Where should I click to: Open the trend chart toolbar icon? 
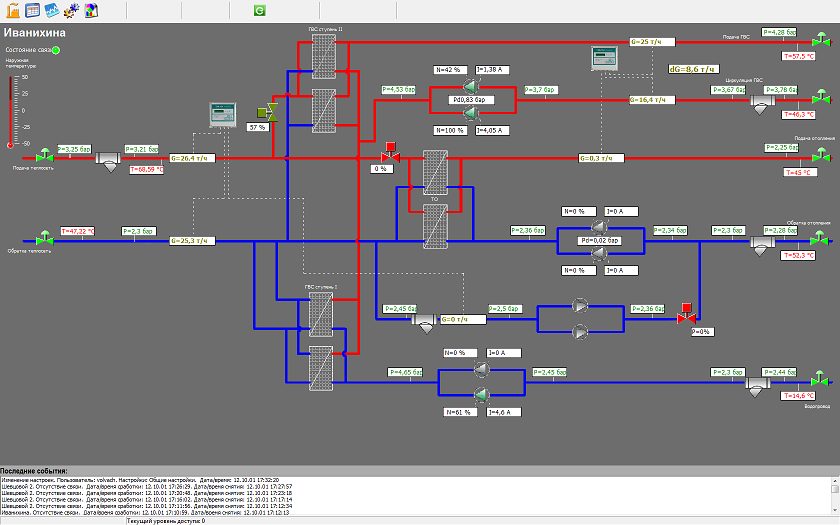(x=51, y=11)
